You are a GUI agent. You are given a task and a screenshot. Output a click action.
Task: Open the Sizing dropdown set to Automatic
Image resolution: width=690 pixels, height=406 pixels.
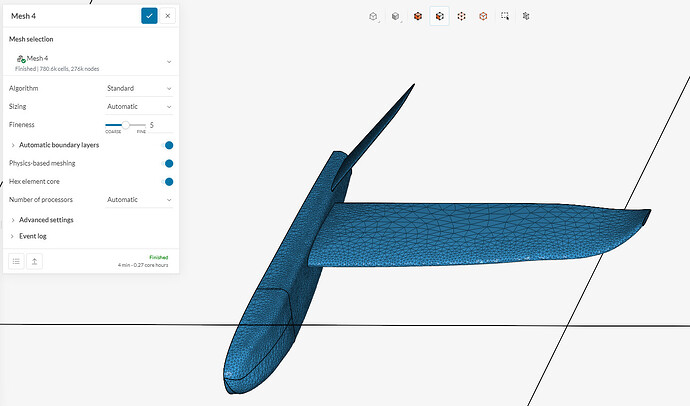pyautogui.click(x=139, y=106)
